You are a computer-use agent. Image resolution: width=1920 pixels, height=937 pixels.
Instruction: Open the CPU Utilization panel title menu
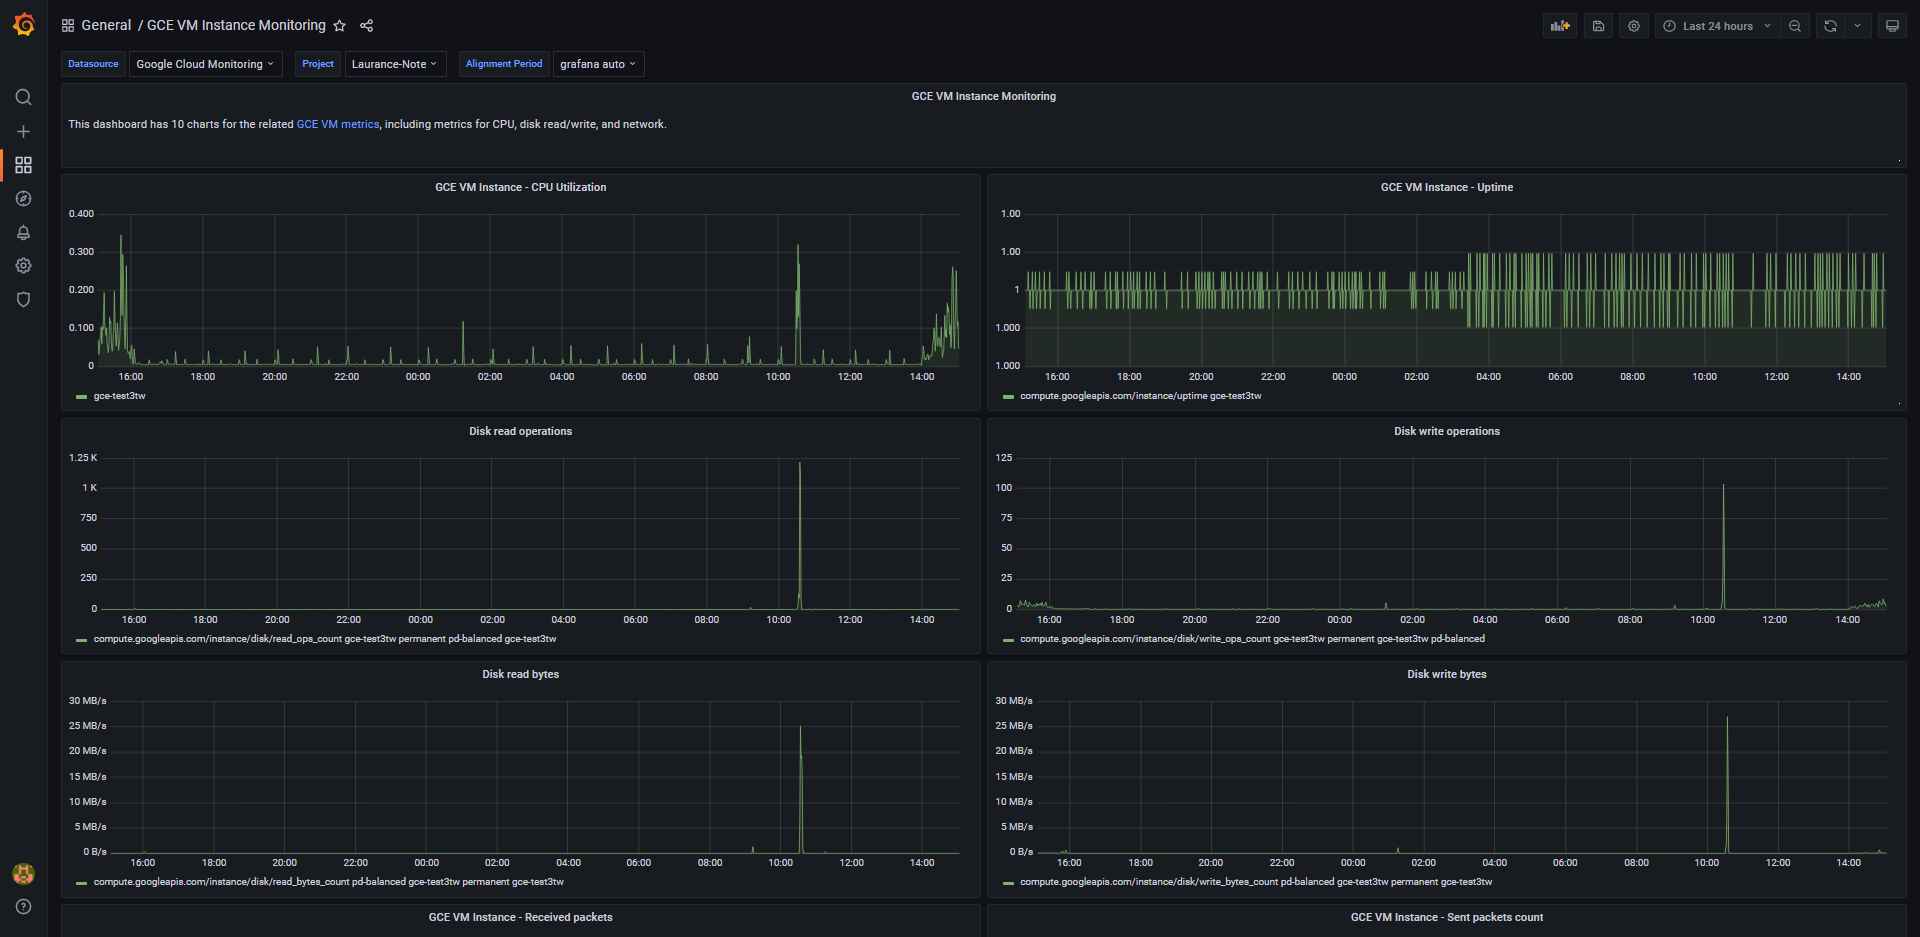[520, 187]
